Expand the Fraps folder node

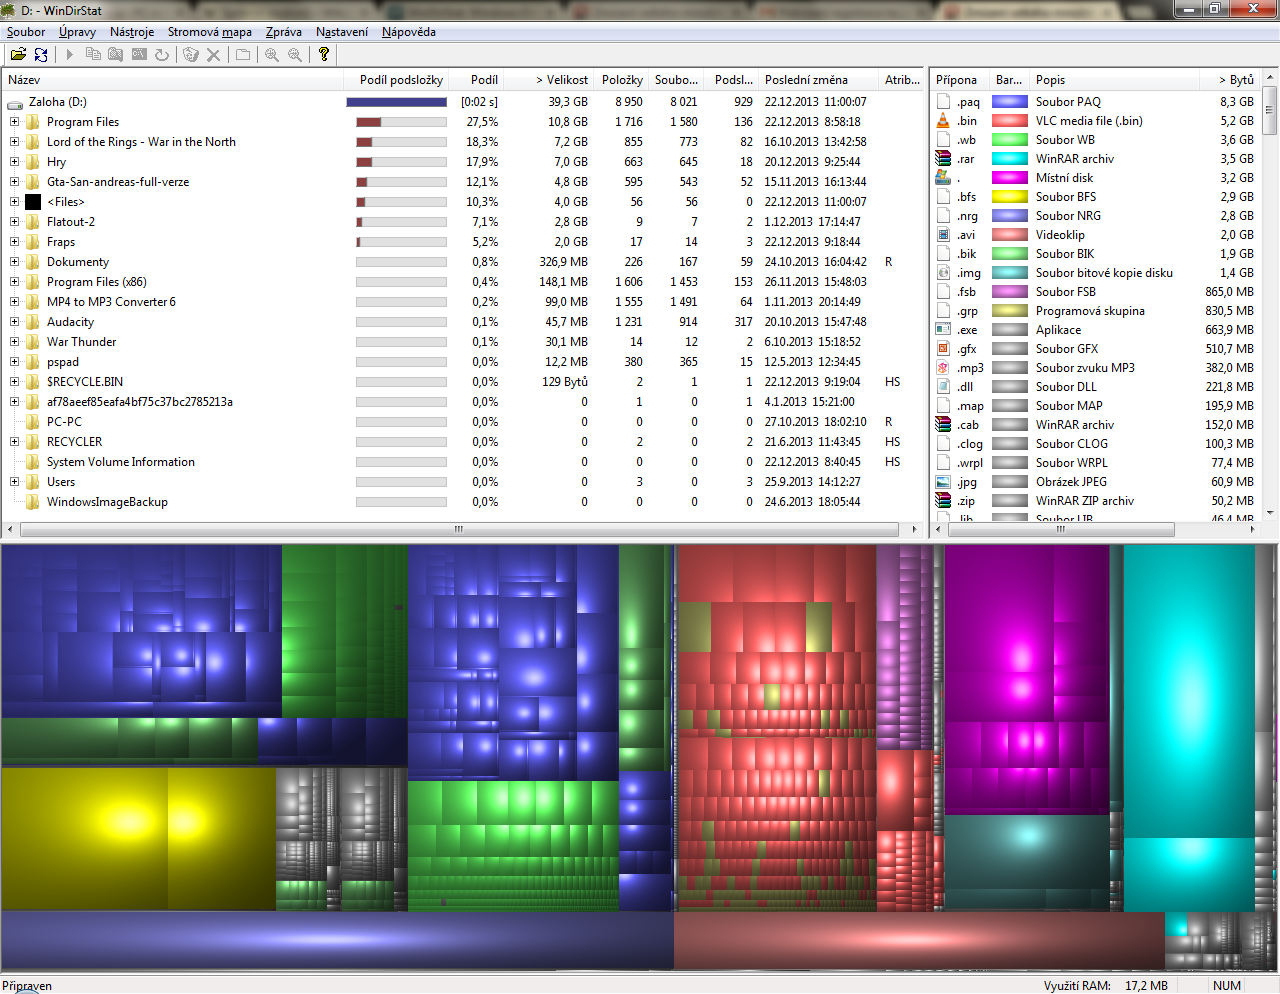(14, 242)
